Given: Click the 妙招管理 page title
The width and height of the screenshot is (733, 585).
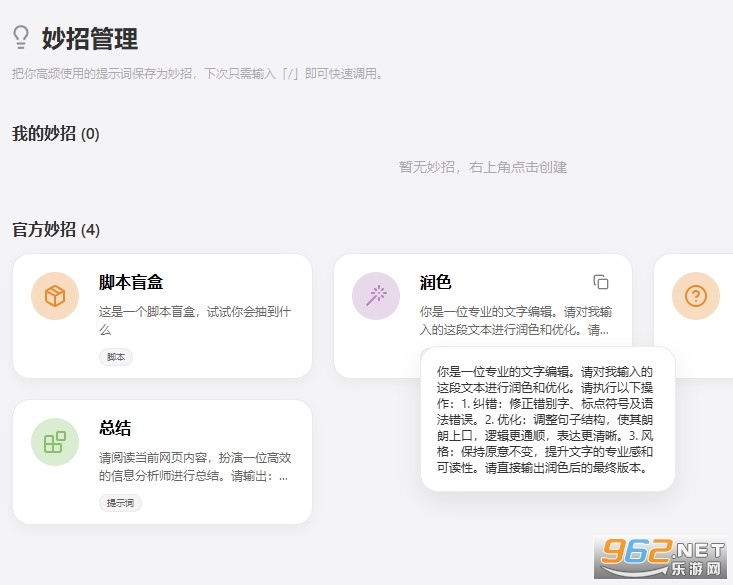Looking at the screenshot, I should point(90,38).
